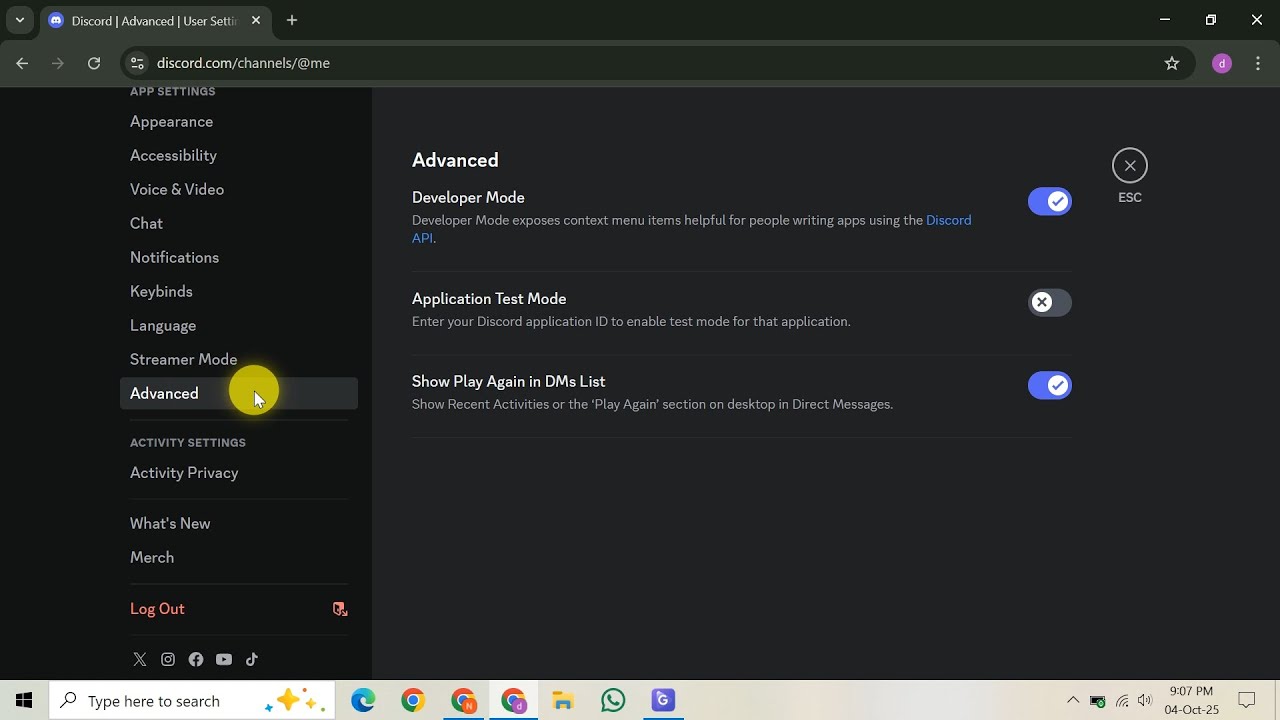The height and width of the screenshot is (720, 1280).
Task: Open the volume control in system tray
Action: tap(1145, 701)
